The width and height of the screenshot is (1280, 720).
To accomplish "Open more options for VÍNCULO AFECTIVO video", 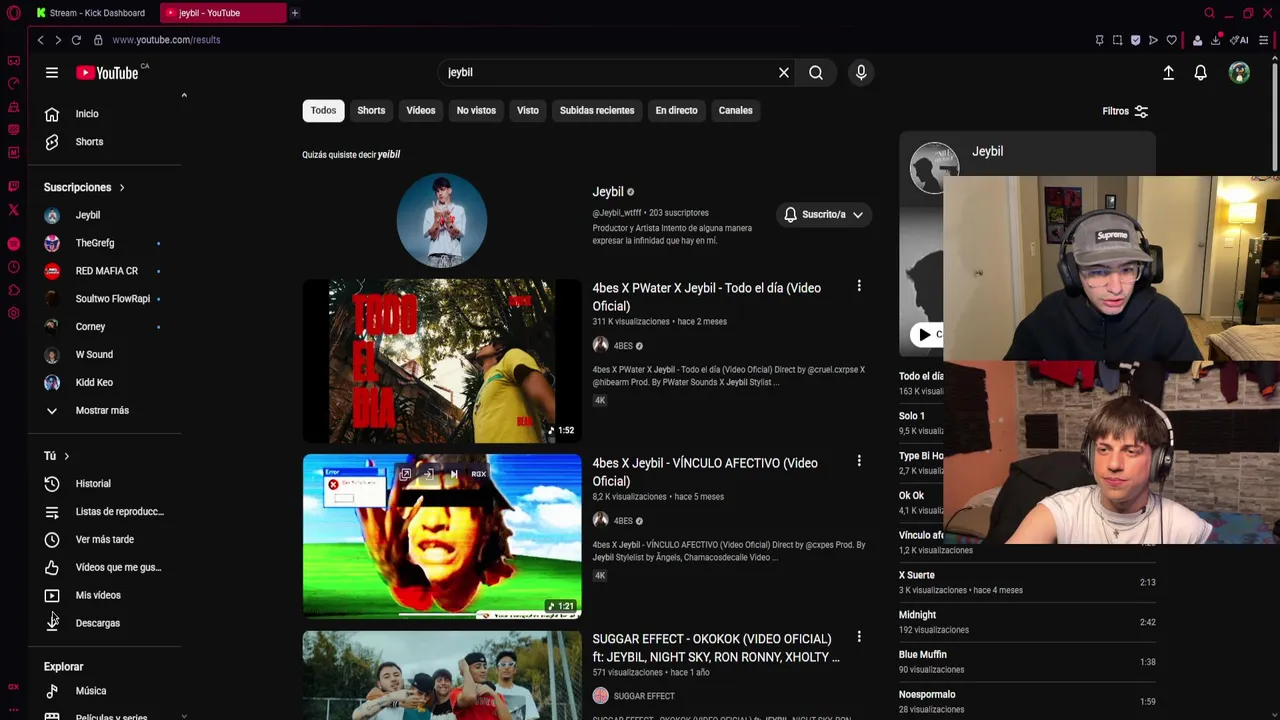I will (x=858, y=461).
